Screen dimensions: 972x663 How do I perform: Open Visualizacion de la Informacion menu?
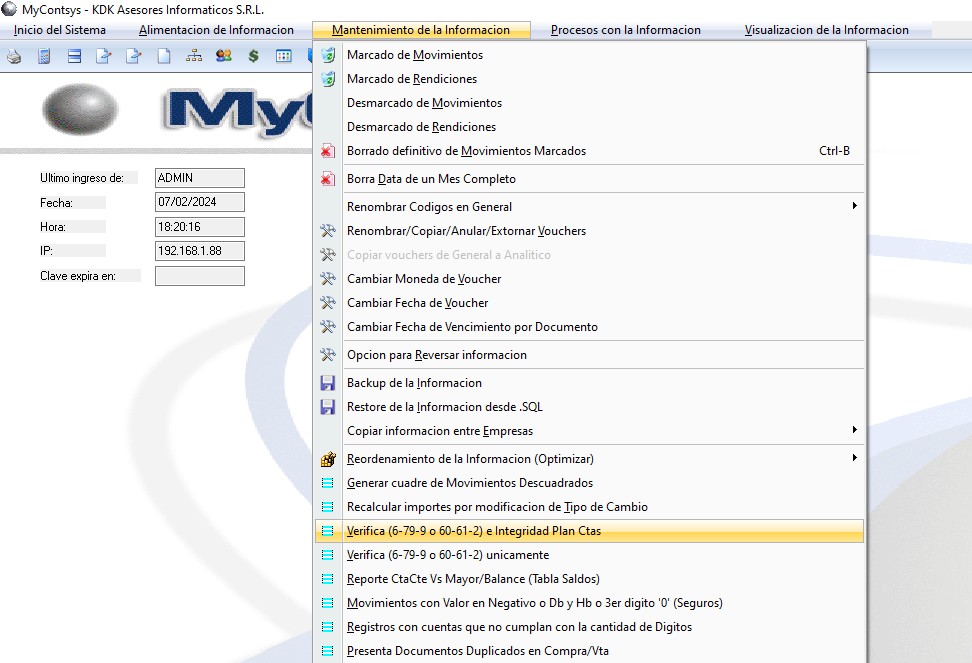tap(826, 30)
